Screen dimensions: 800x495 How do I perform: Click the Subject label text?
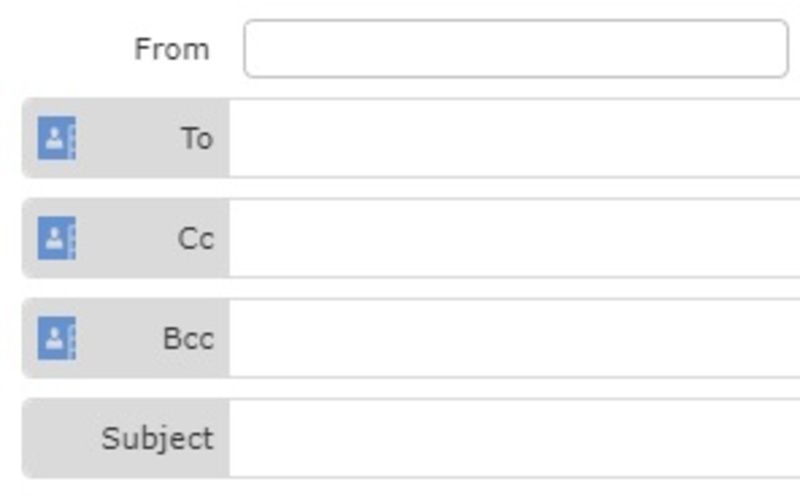[x=157, y=439]
